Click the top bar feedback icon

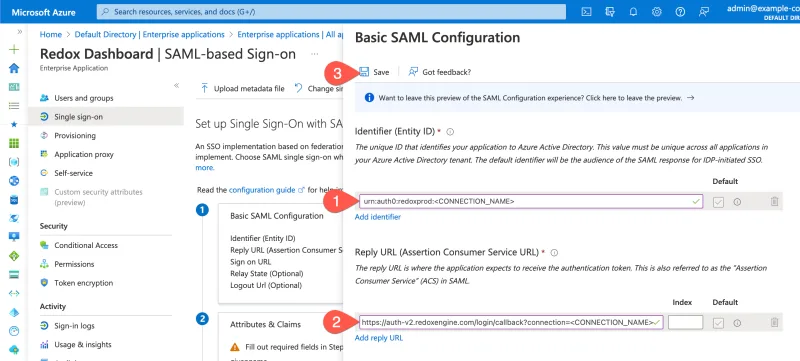pos(704,12)
